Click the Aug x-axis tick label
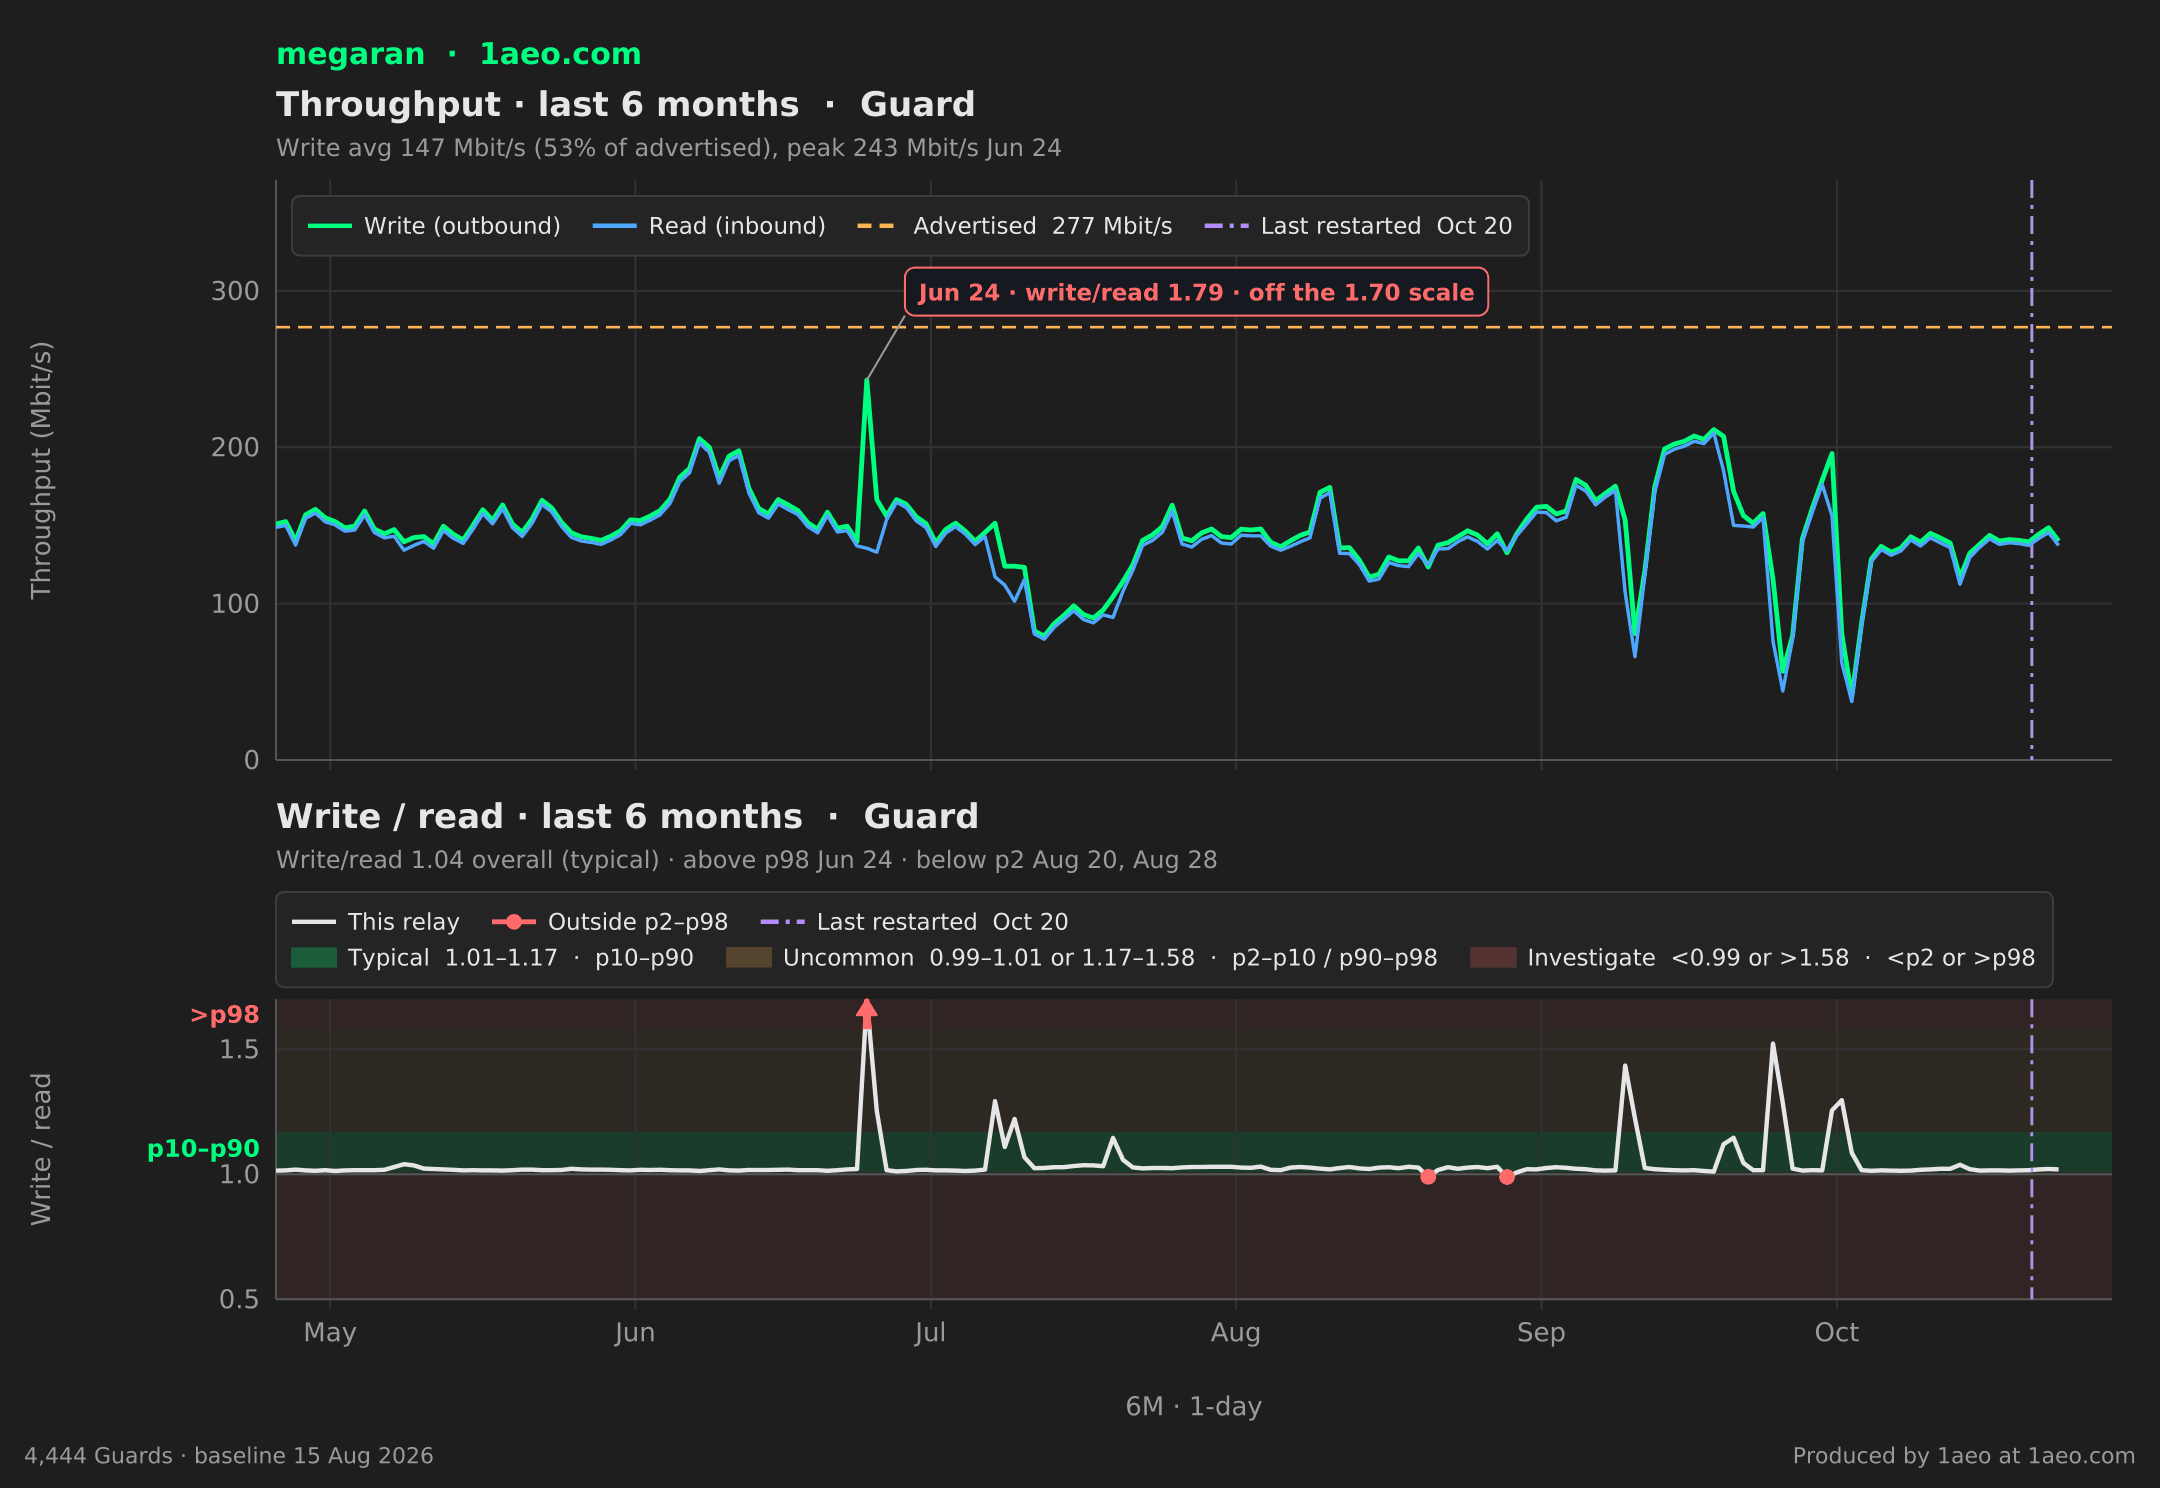 (x=1236, y=1333)
